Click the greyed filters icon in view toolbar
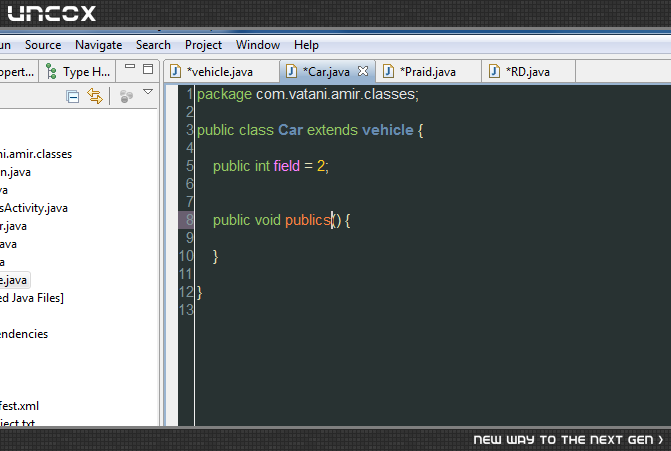Image resolution: width=671 pixels, height=451 pixels. click(126, 97)
